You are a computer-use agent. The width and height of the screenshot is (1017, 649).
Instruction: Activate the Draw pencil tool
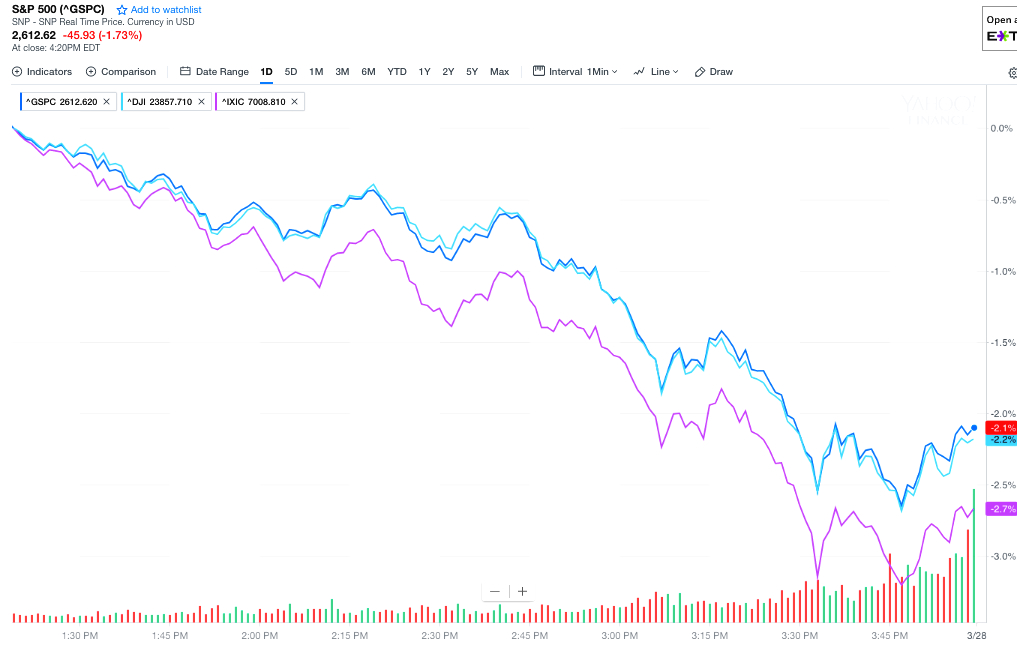click(x=714, y=72)
